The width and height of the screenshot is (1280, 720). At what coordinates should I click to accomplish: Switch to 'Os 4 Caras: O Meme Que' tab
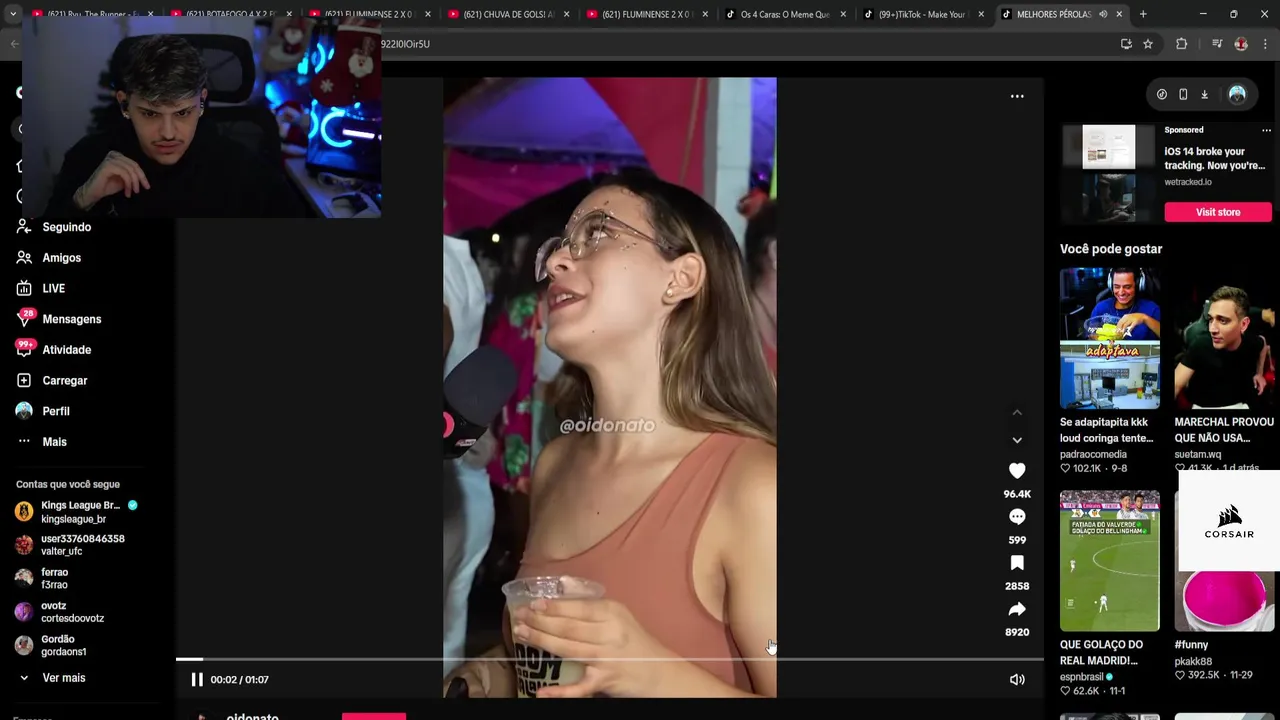pyautogui.click(x=786, y=14)
